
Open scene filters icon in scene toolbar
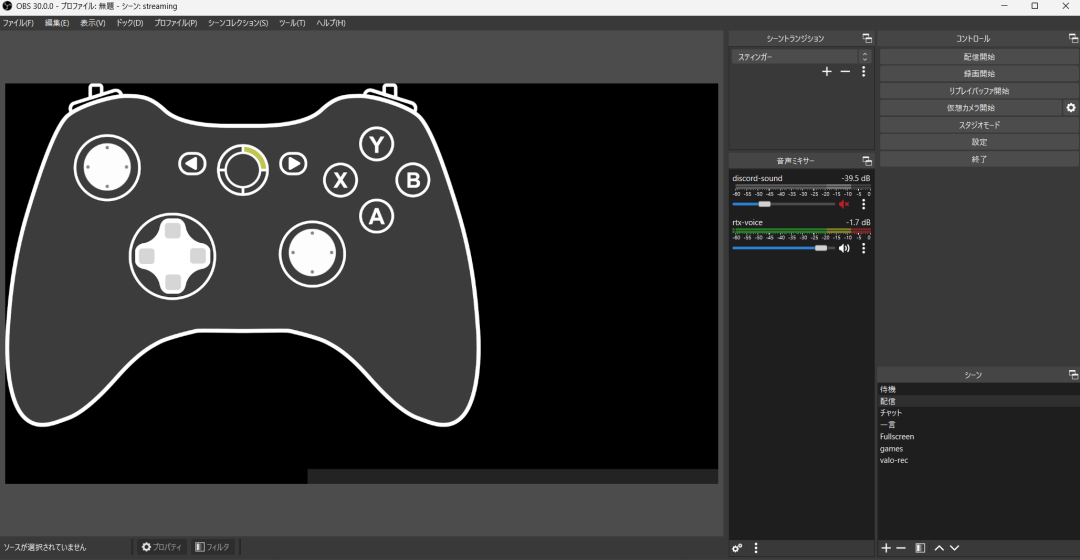920,548
